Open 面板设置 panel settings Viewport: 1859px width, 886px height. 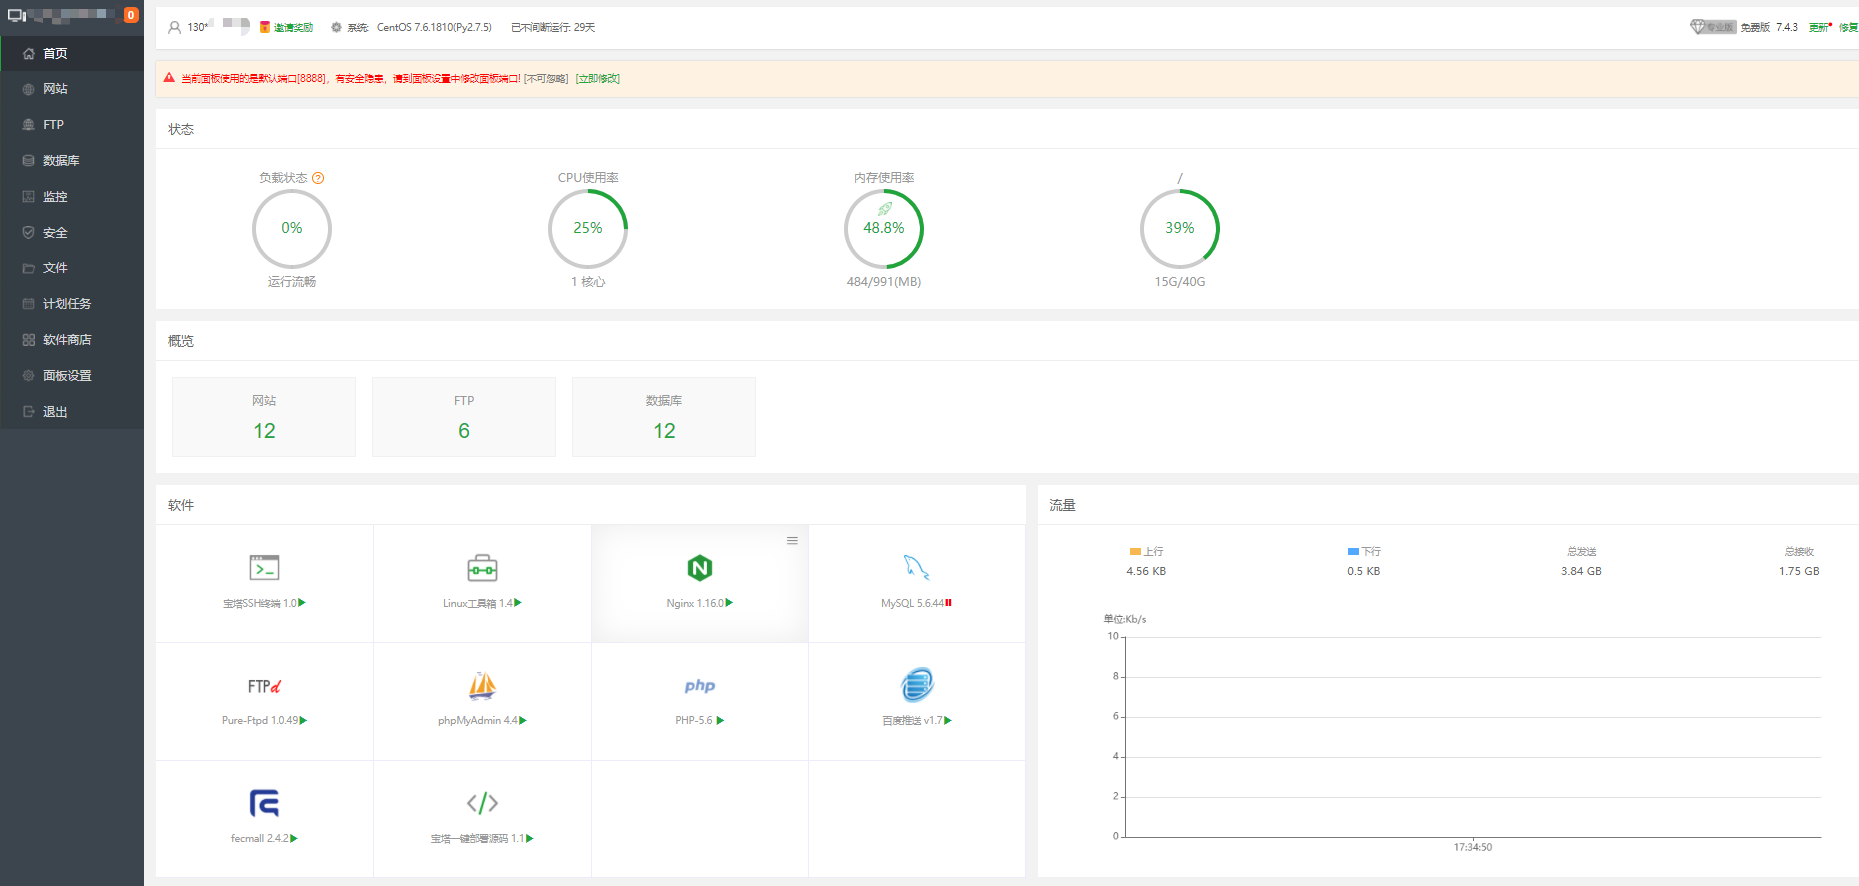pos(72,376)
